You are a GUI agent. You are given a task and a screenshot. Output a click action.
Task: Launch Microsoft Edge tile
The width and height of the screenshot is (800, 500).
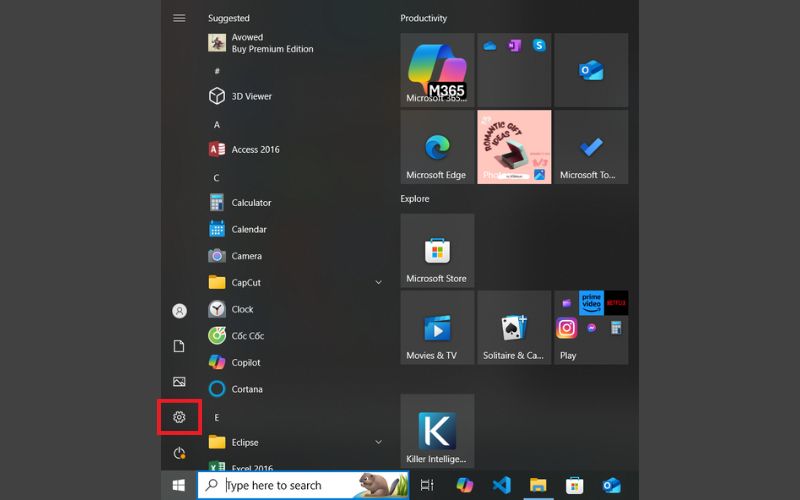(x=437, y=147)
